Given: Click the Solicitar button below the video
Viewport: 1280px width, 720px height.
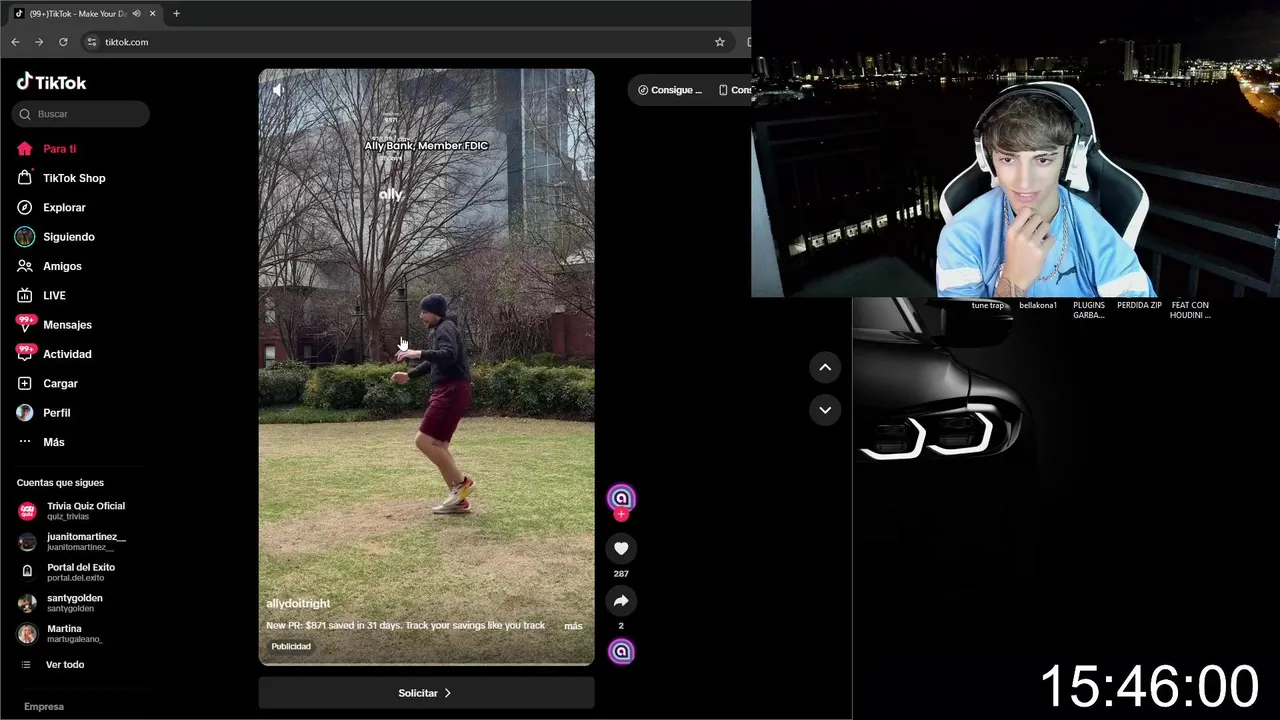Looking at the screenshot, I should (426, 693).
